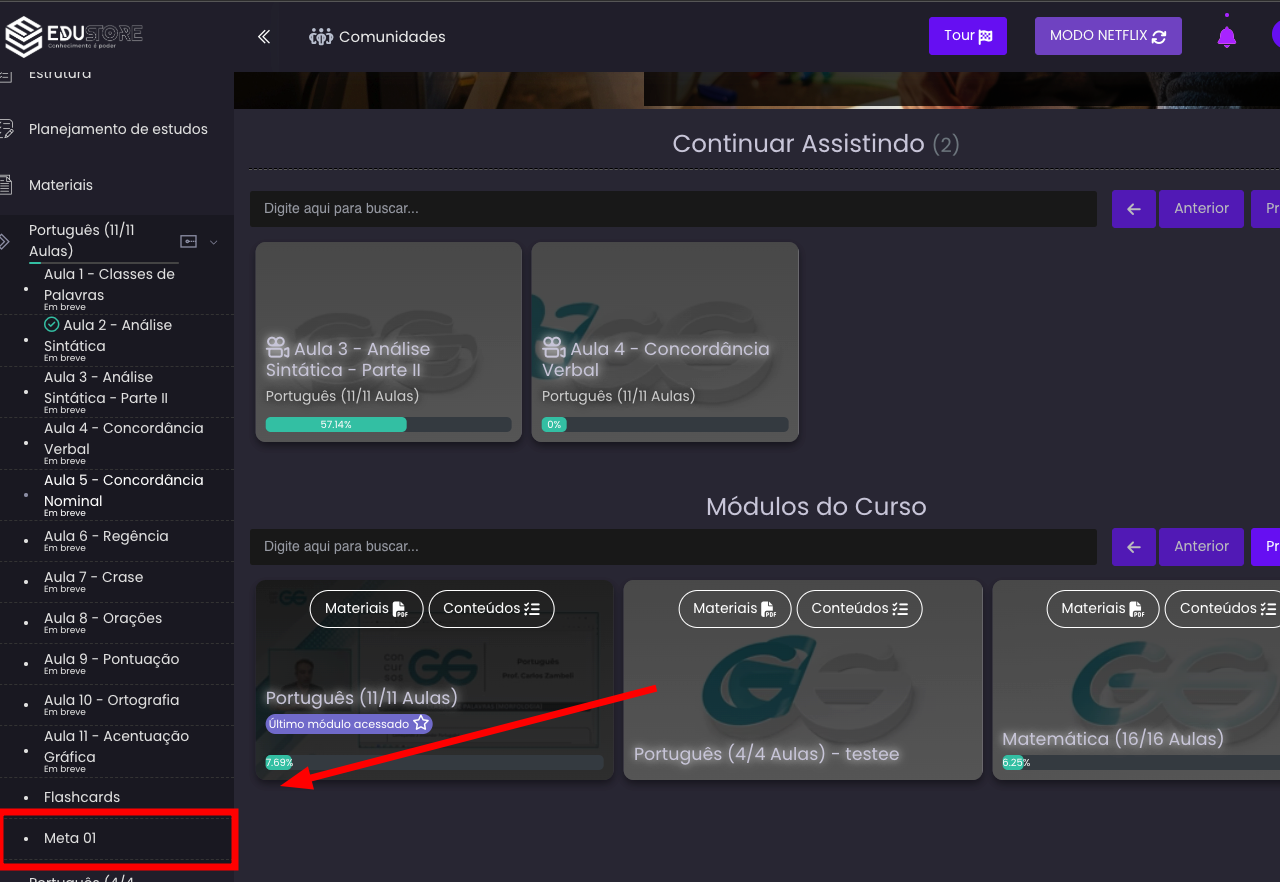The height and width of the screenshot is (882, 1280).
Task: Click the EduStore logo
Action: click(x=75, y=36)
